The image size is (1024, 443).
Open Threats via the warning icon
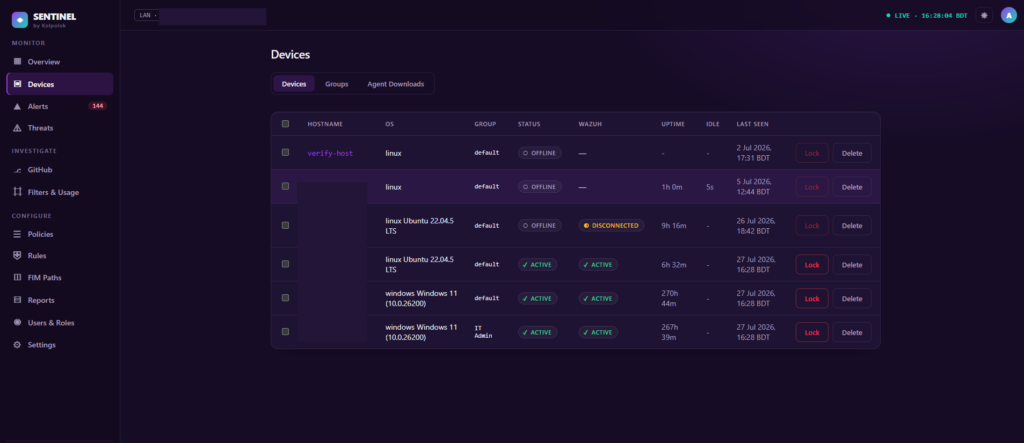tap(18, 128)
